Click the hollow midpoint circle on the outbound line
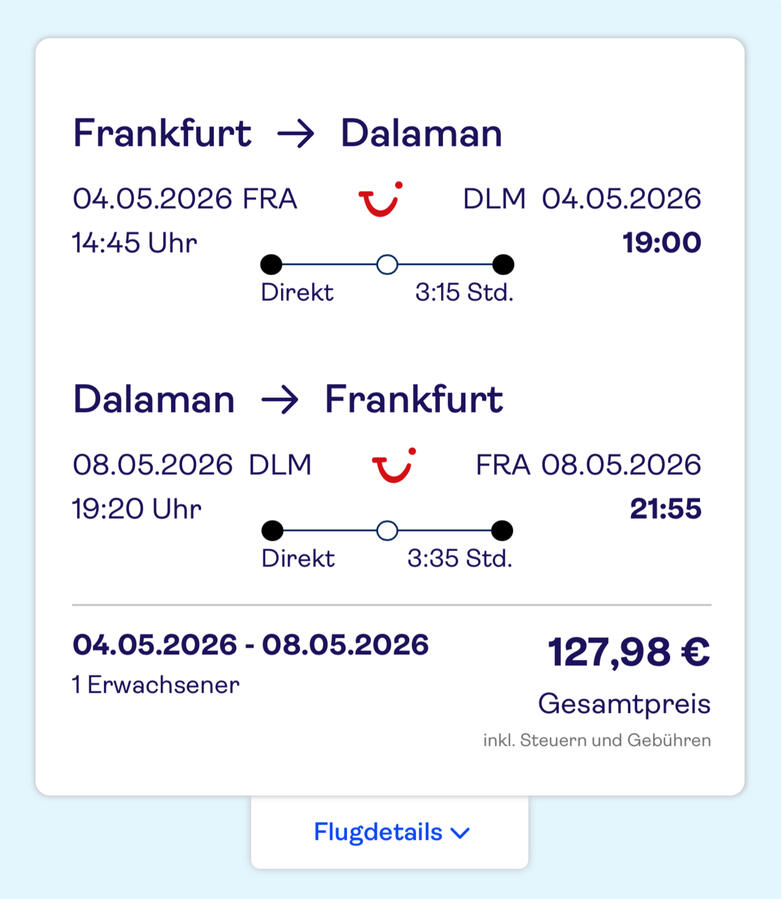 [x=387, y=264]
